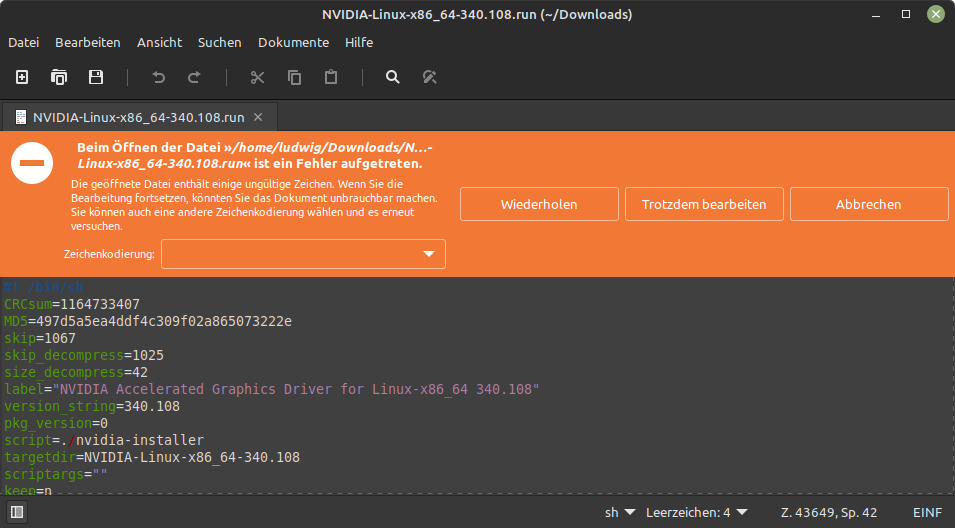
Task: Open the Suchen menu
Action: click(220, 43)
